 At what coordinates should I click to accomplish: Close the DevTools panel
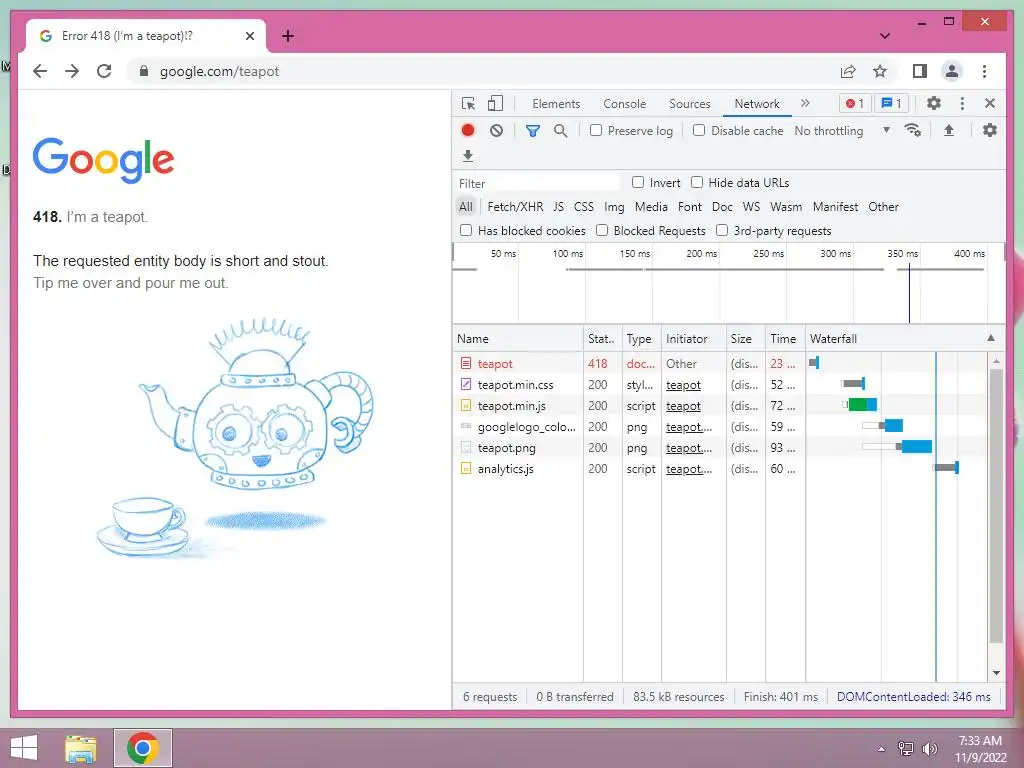coord(990,103)
